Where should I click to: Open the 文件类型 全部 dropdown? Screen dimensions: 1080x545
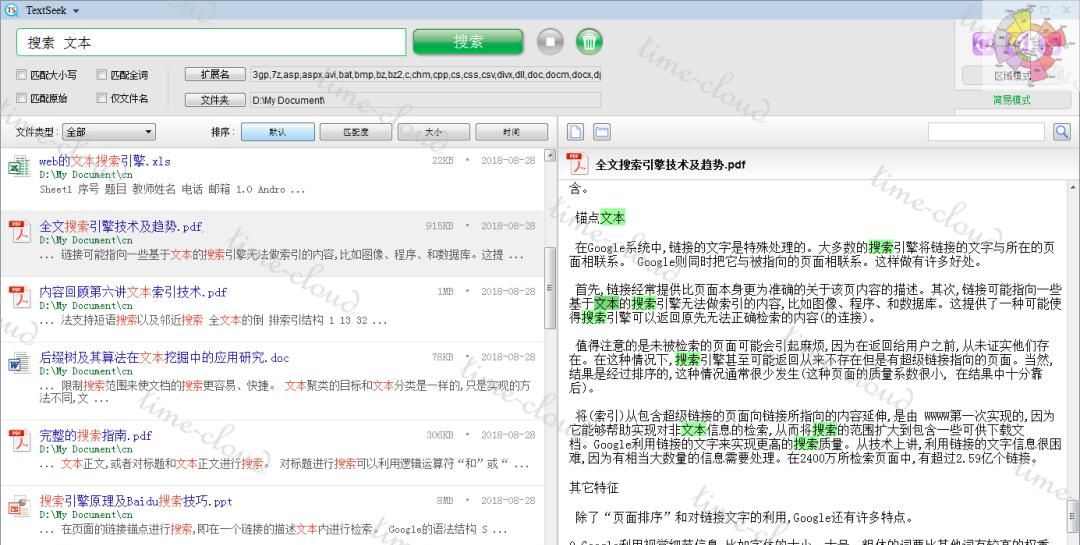pyautogui.click(x=109, y=132)
